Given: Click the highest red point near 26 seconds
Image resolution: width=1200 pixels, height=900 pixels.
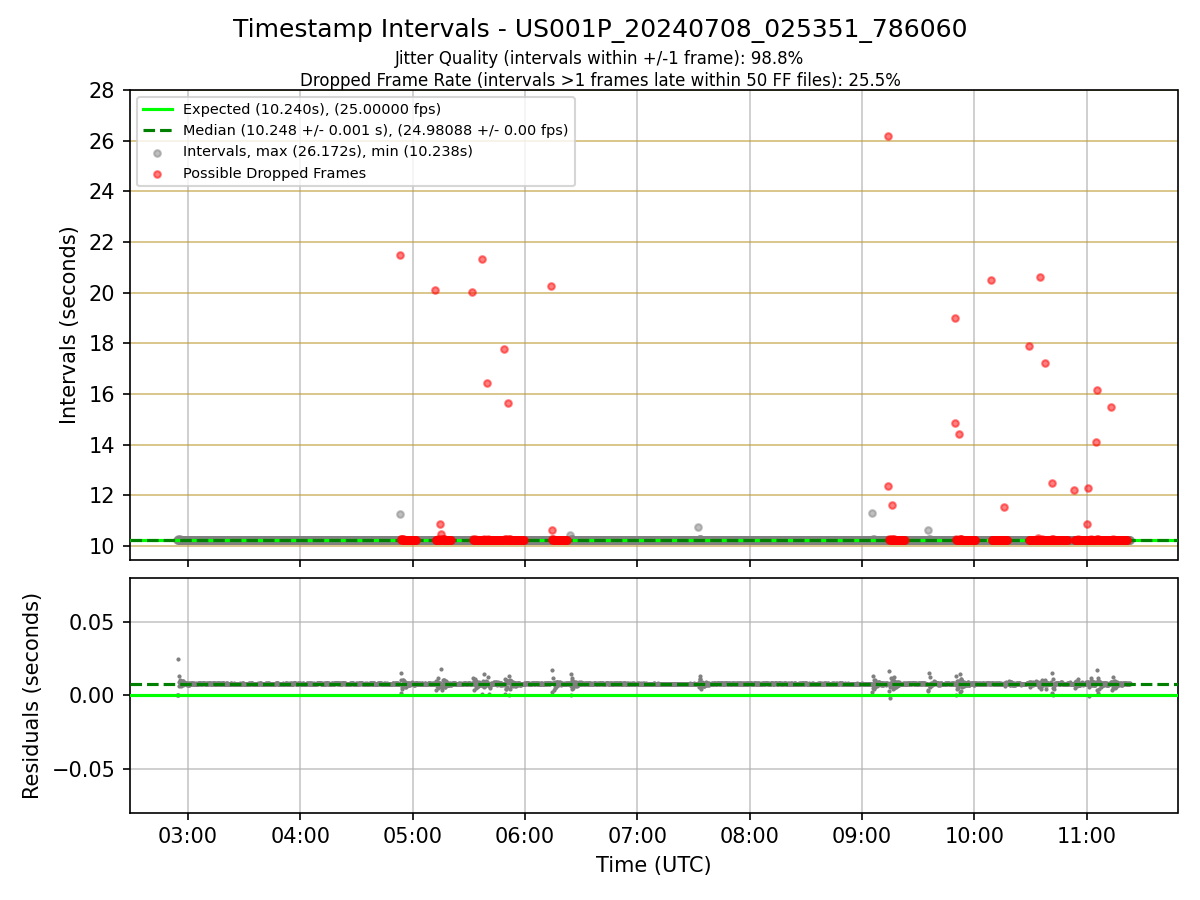Looking at the screenshot, I should [888, 136].
